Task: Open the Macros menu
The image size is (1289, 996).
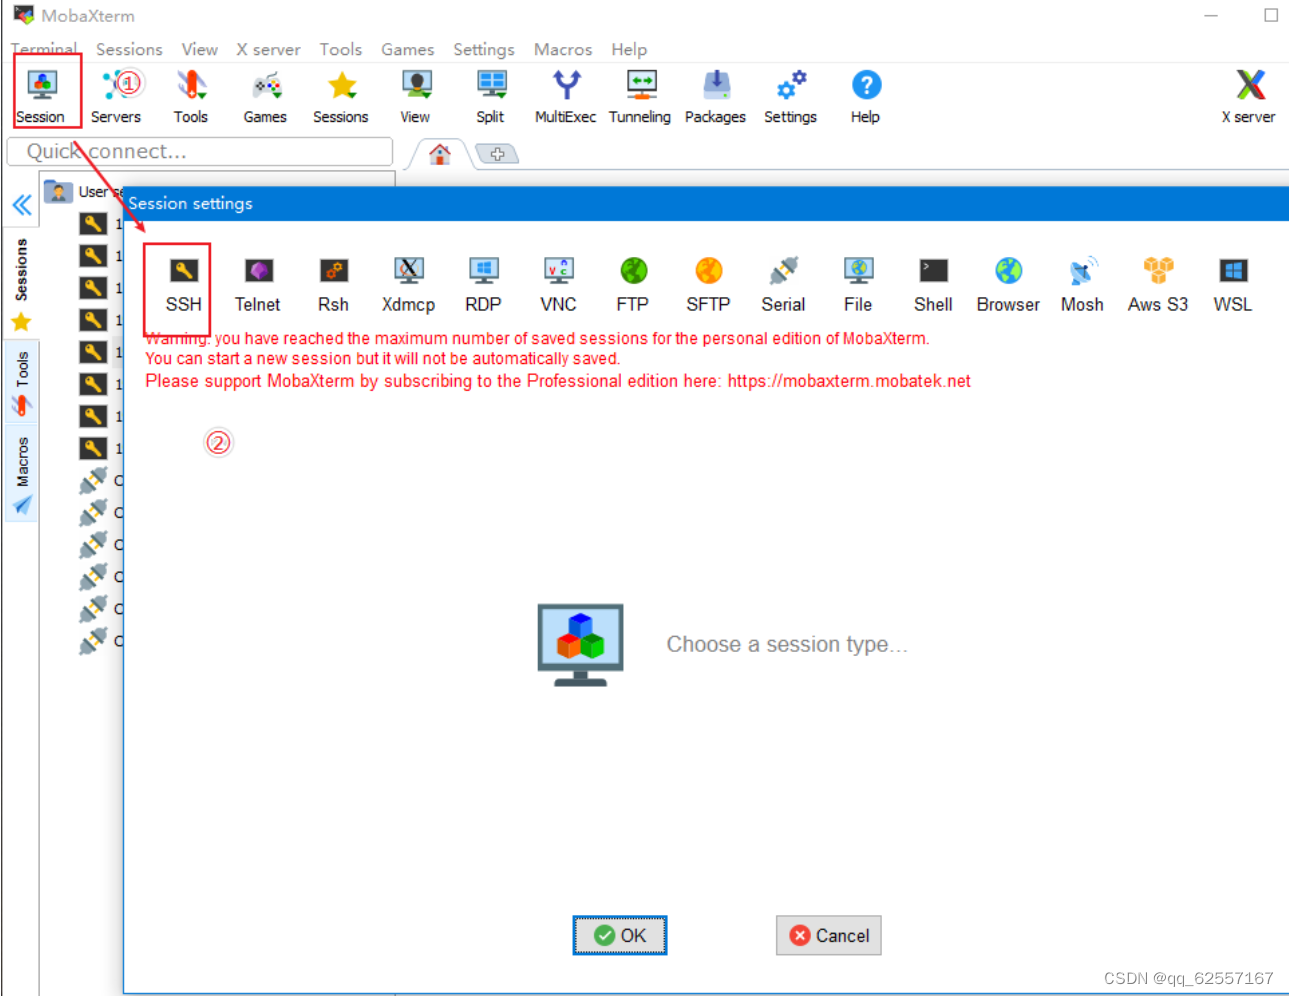Action: [x=563, y=49]
